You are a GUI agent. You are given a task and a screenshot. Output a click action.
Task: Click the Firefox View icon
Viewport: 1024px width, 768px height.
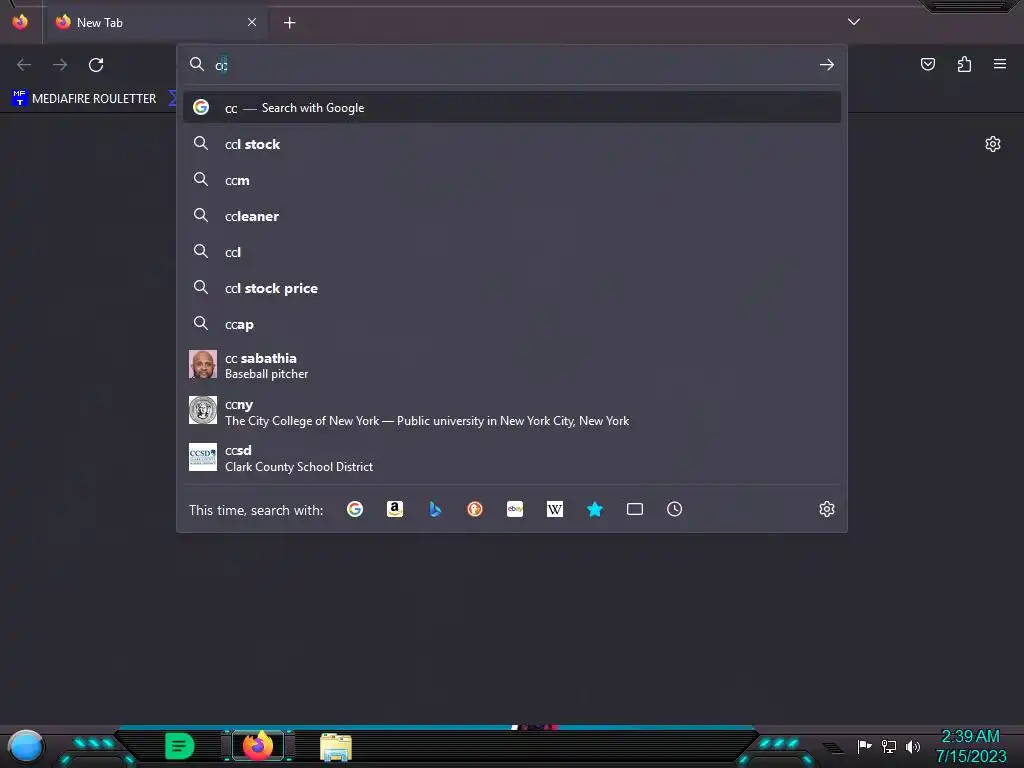coord(20,22)
